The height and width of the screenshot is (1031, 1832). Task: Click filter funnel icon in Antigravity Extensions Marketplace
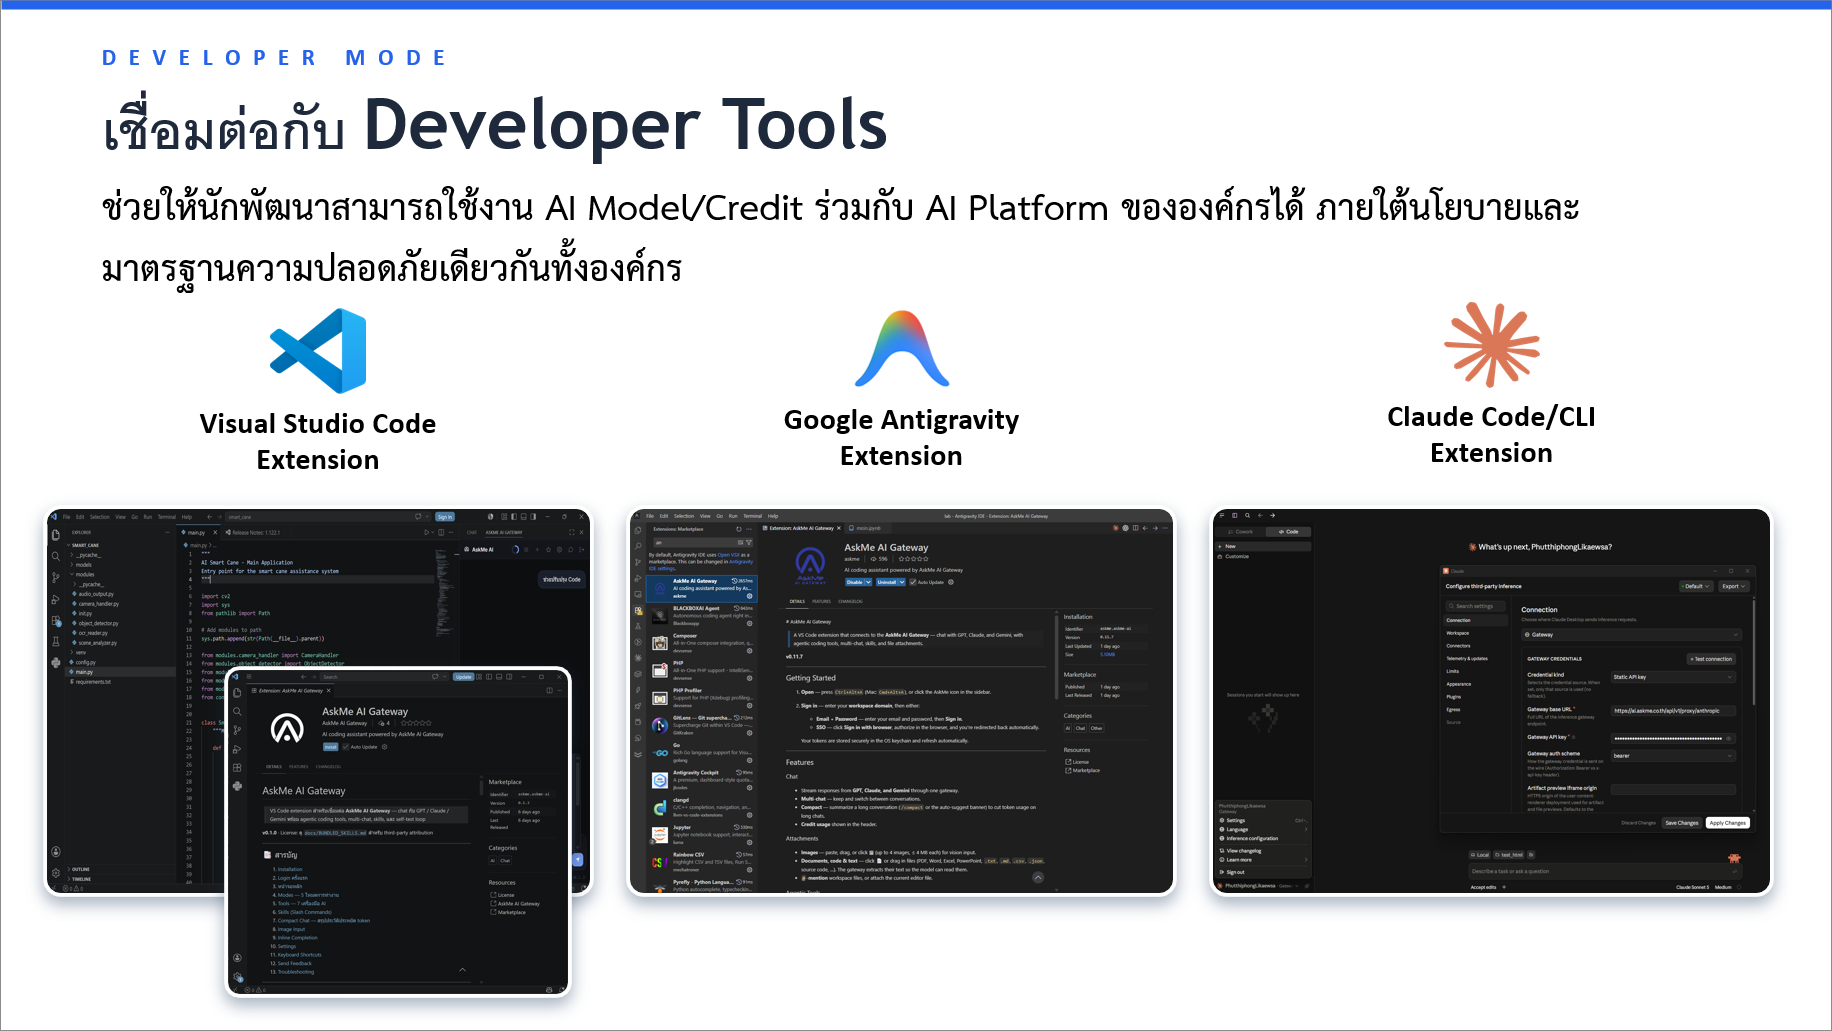749,542
